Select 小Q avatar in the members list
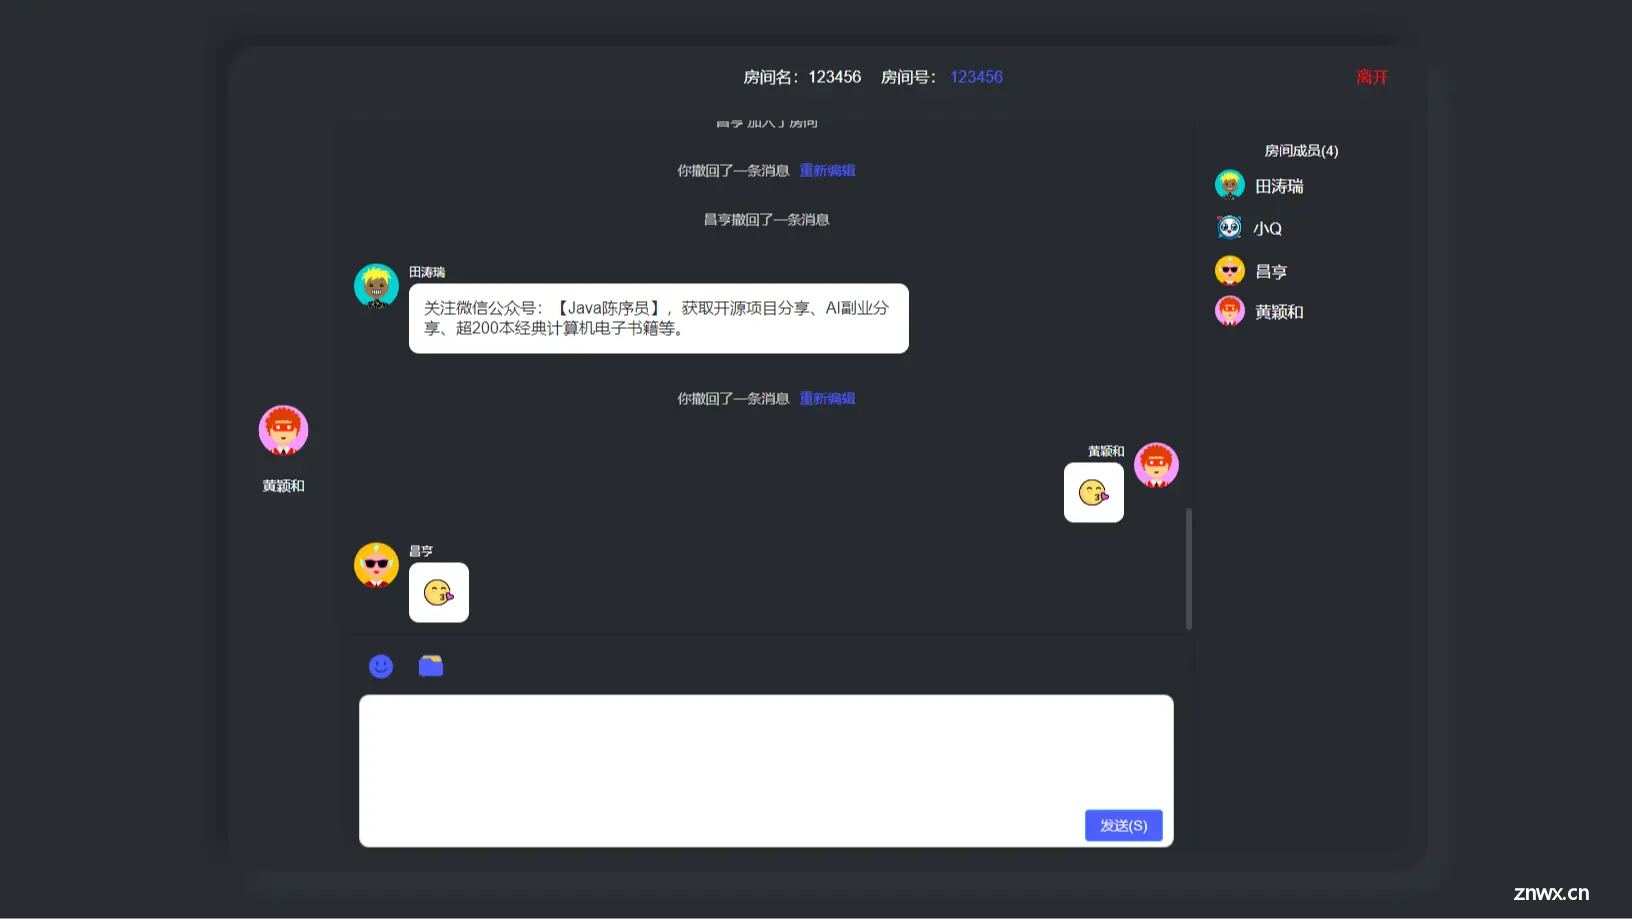 click(1230, 228)
